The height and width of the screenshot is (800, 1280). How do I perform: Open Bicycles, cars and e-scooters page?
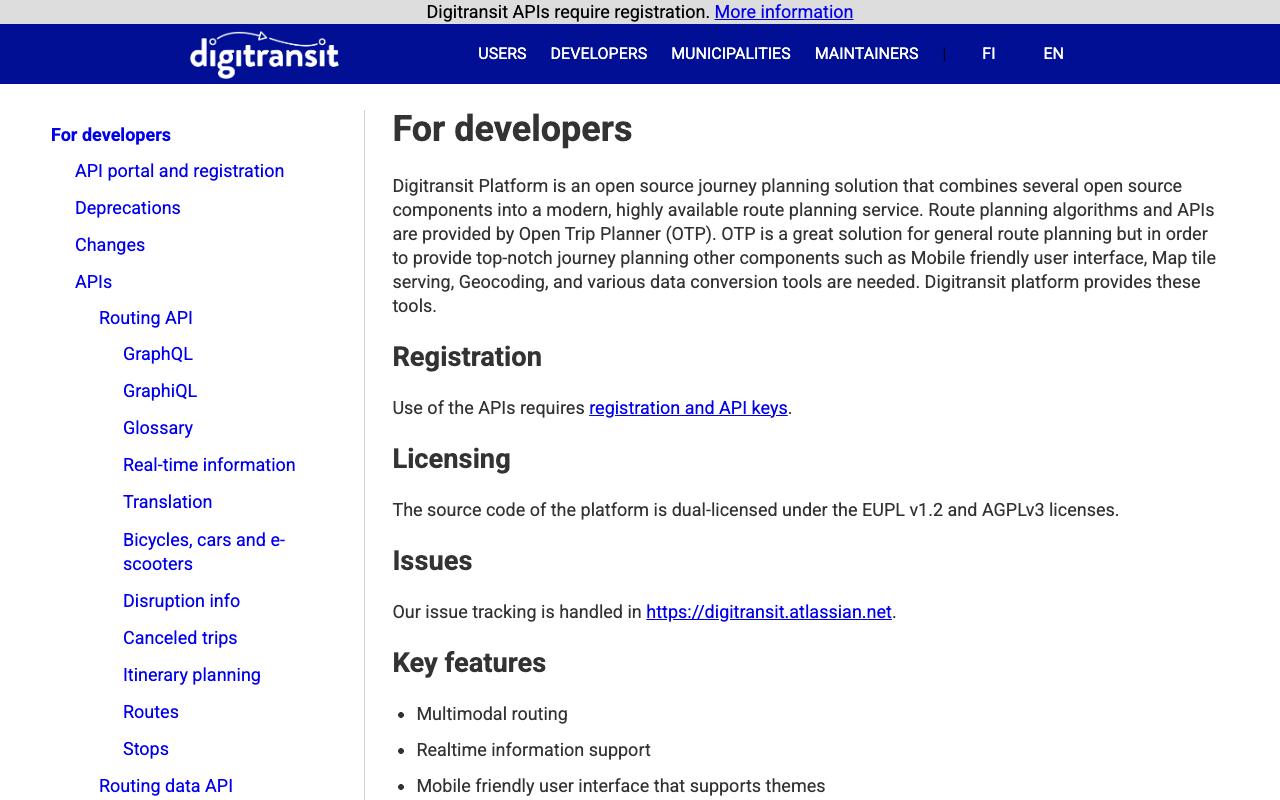click(204, 552)
